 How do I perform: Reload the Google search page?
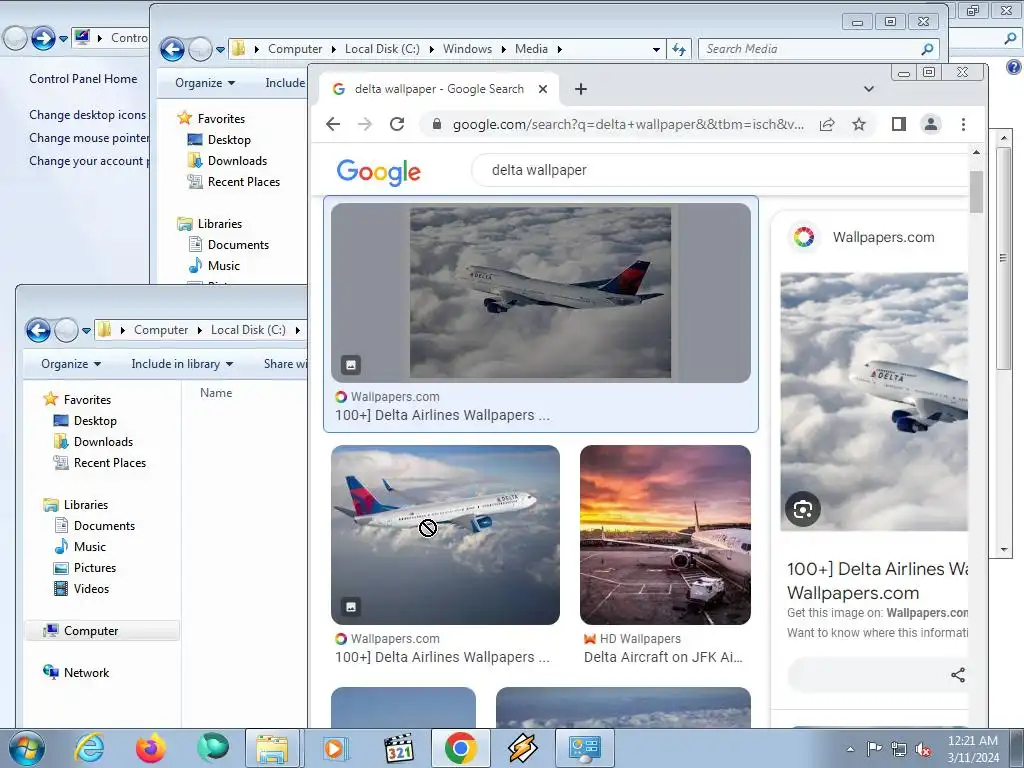click(397, 124)
